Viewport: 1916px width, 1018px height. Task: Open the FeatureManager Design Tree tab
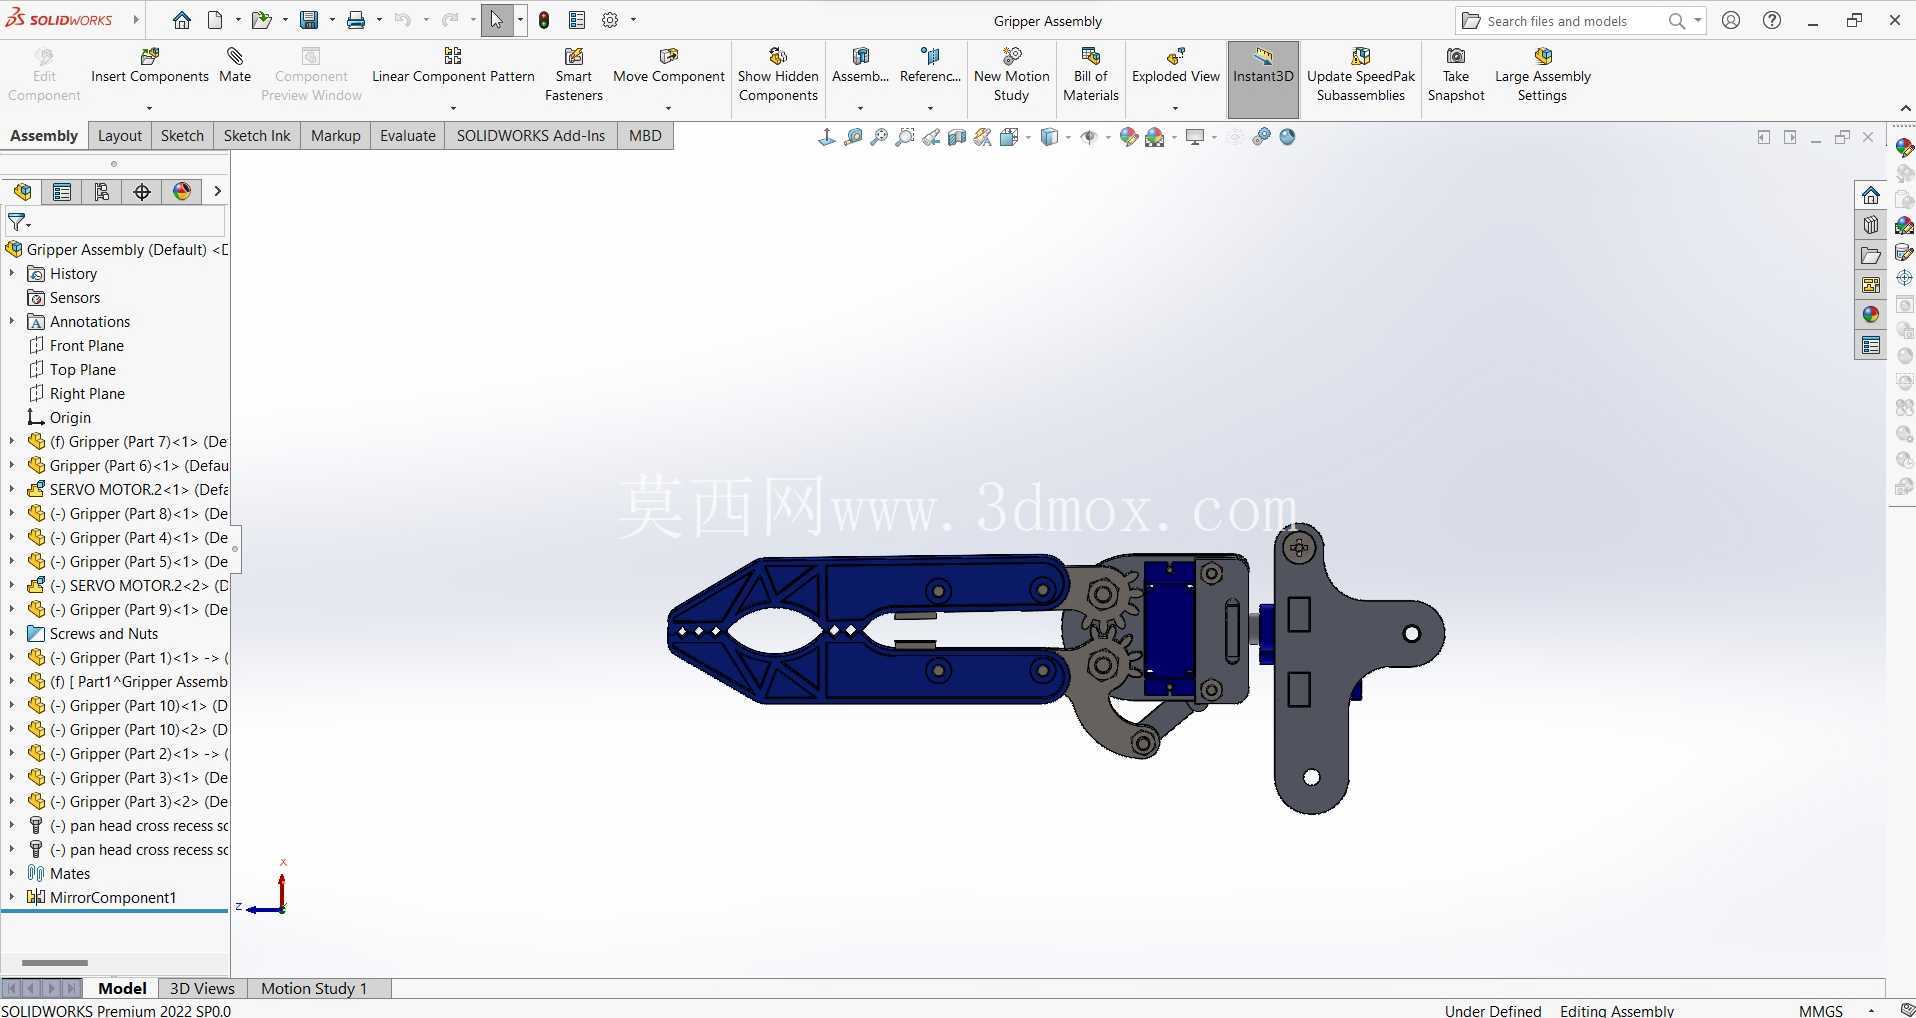[22, 192]
